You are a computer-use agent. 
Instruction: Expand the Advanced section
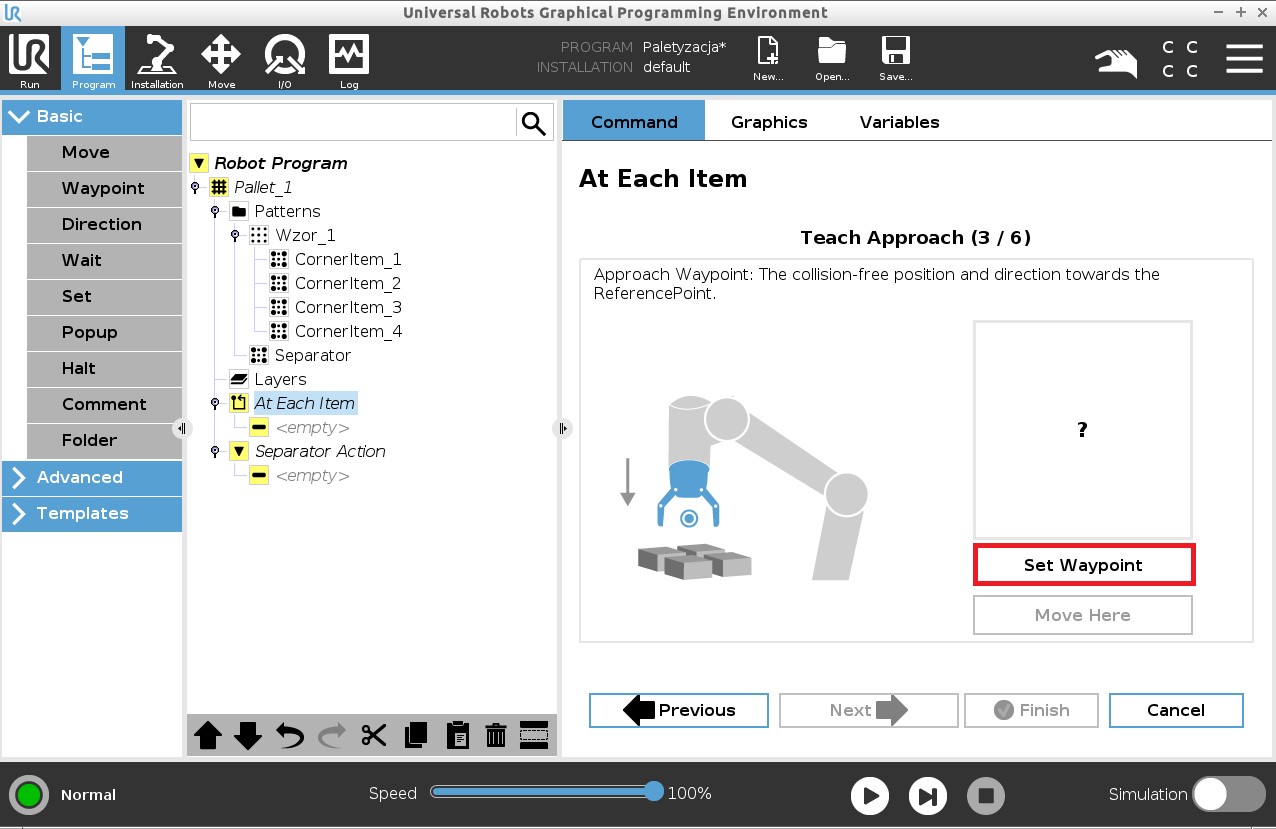point(92,477)
